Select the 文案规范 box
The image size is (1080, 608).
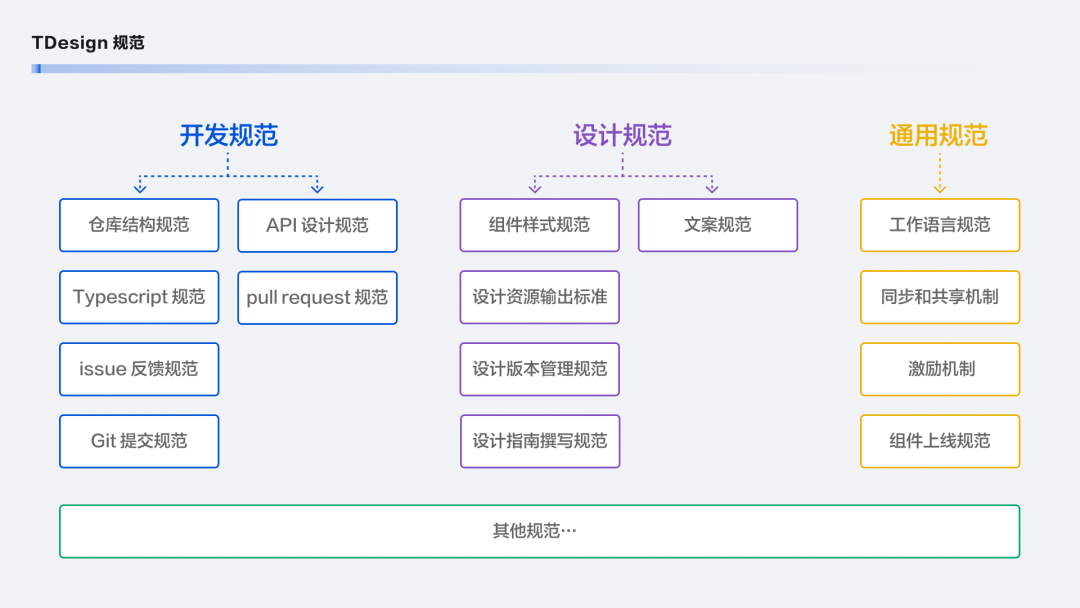(x=718, y=225)
